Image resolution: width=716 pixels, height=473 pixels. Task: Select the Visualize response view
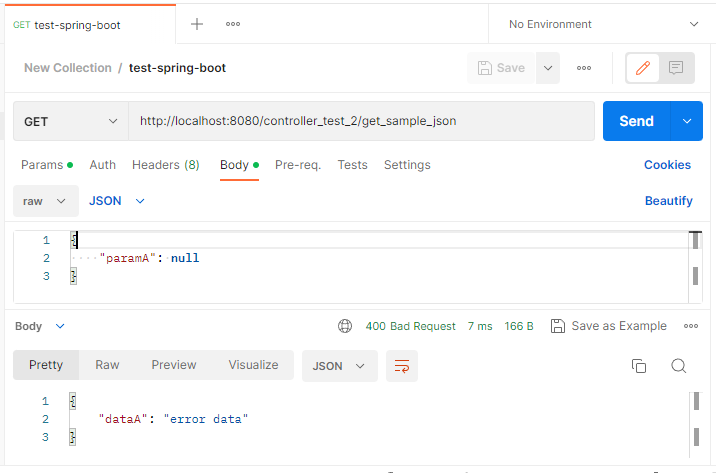click(253, 365)
